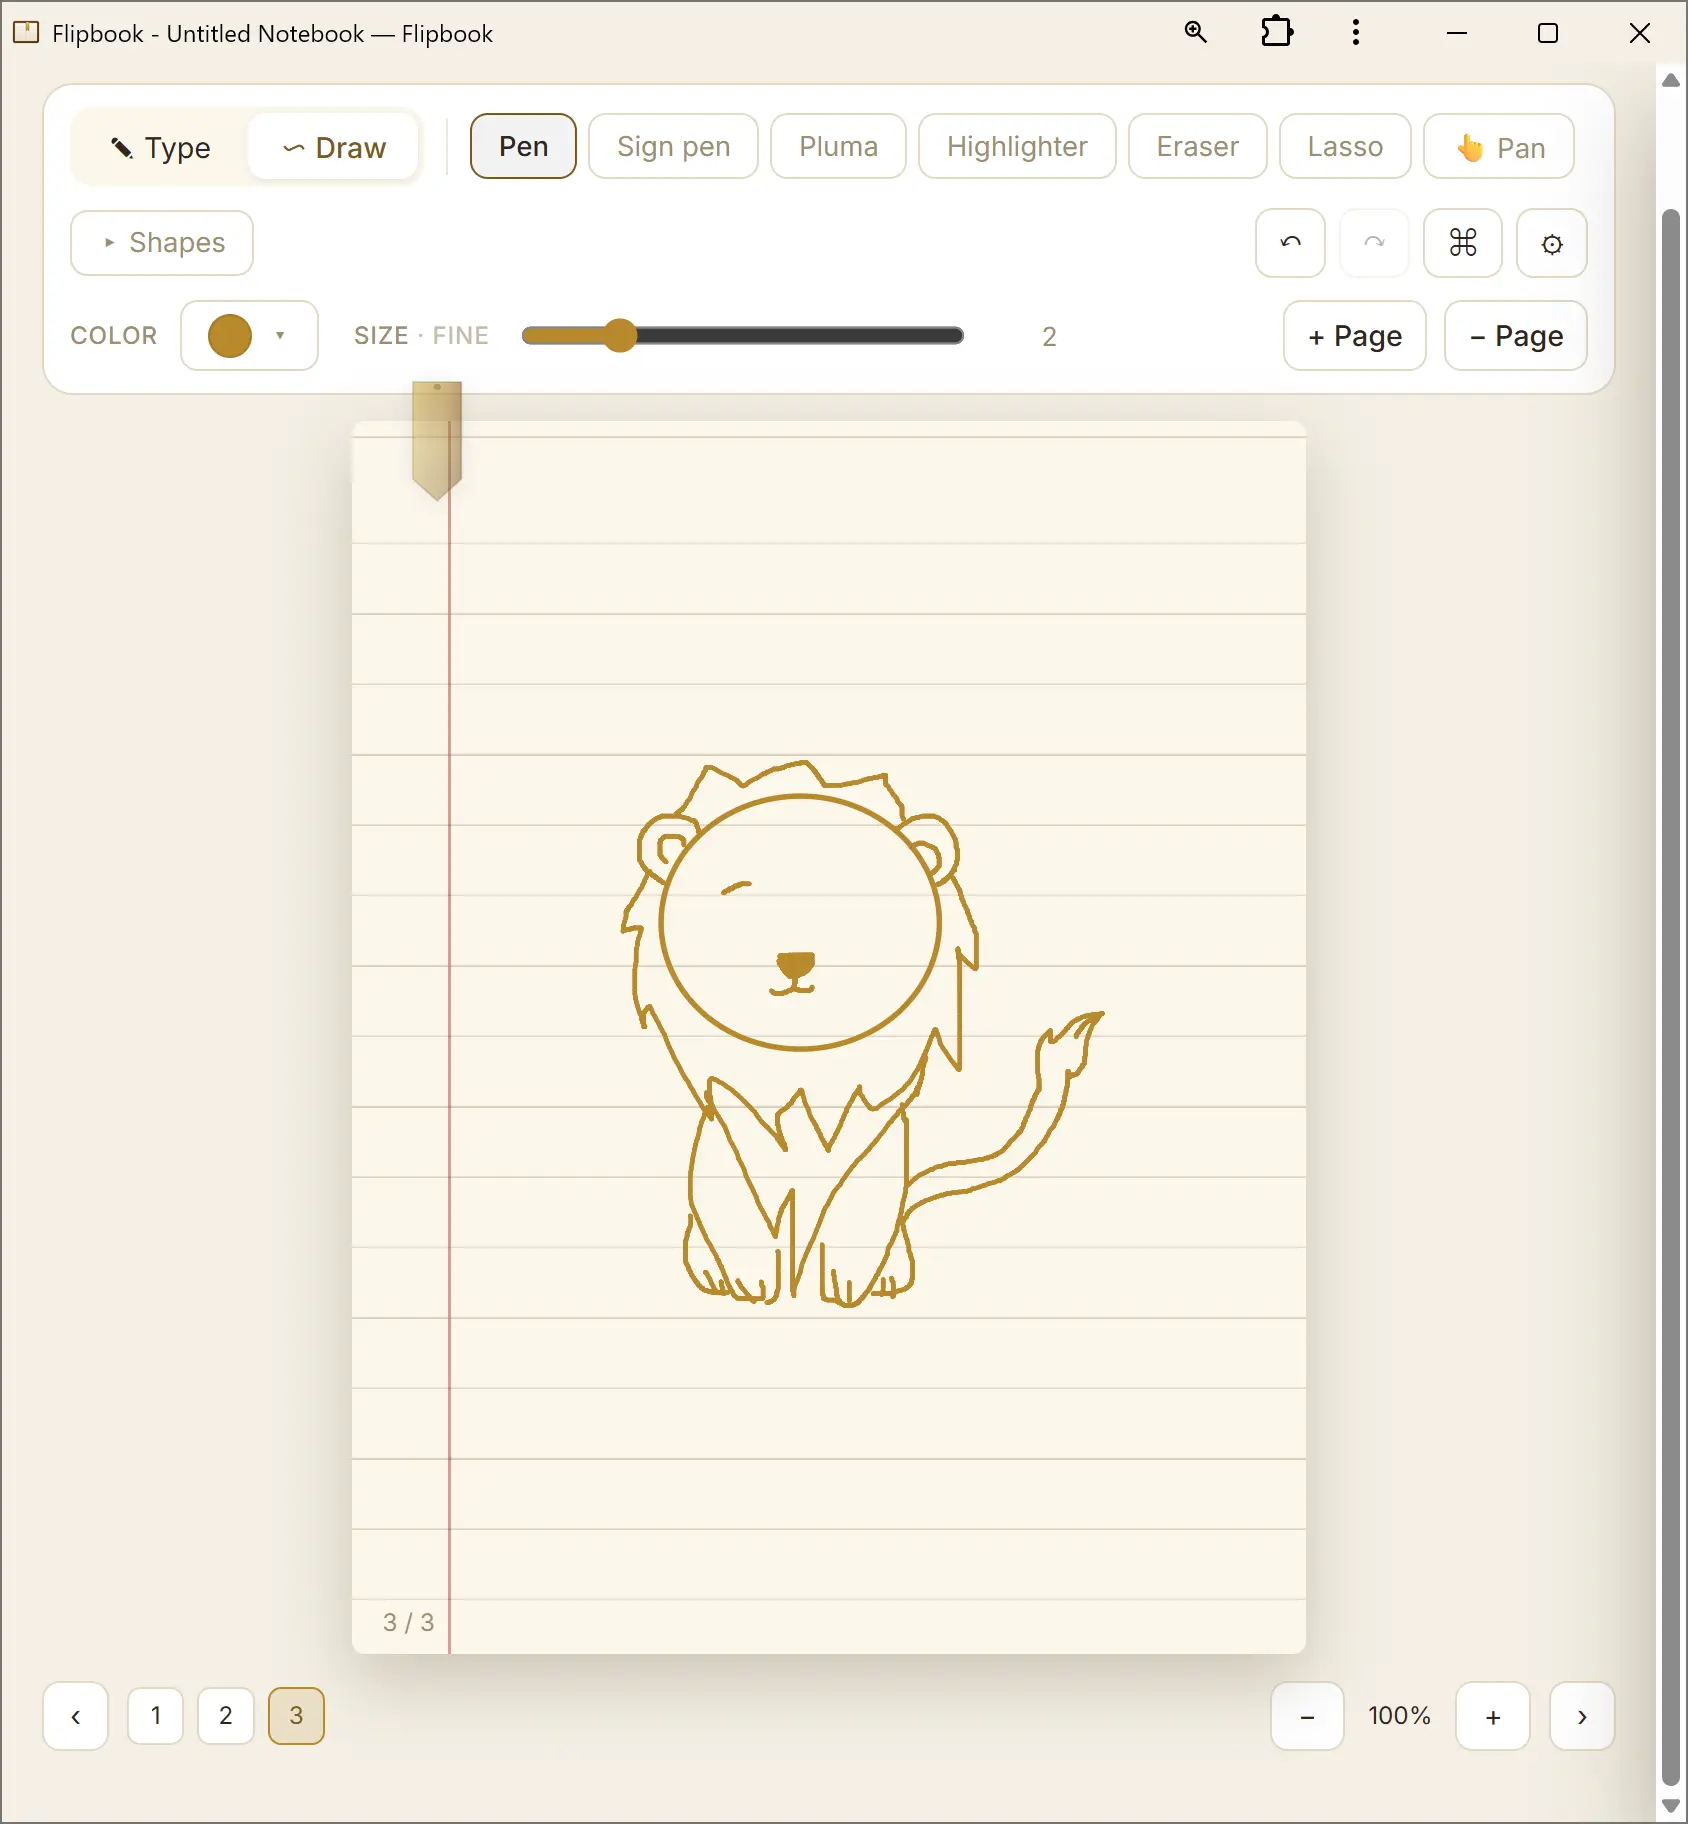1688x1824 pixels.
Task: Go to next page with right chevron
Action: 1582,1716
